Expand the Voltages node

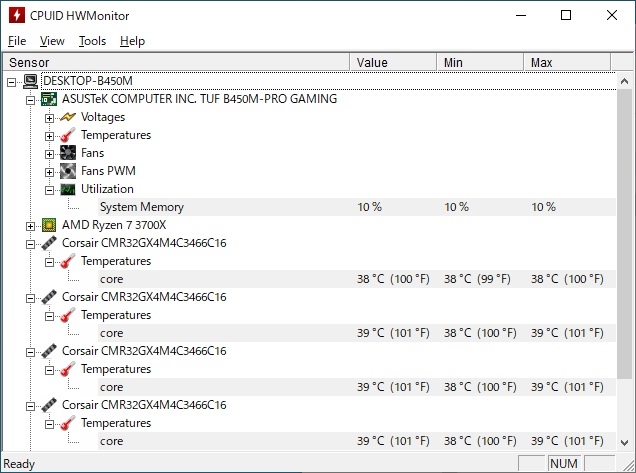point(49,118)
